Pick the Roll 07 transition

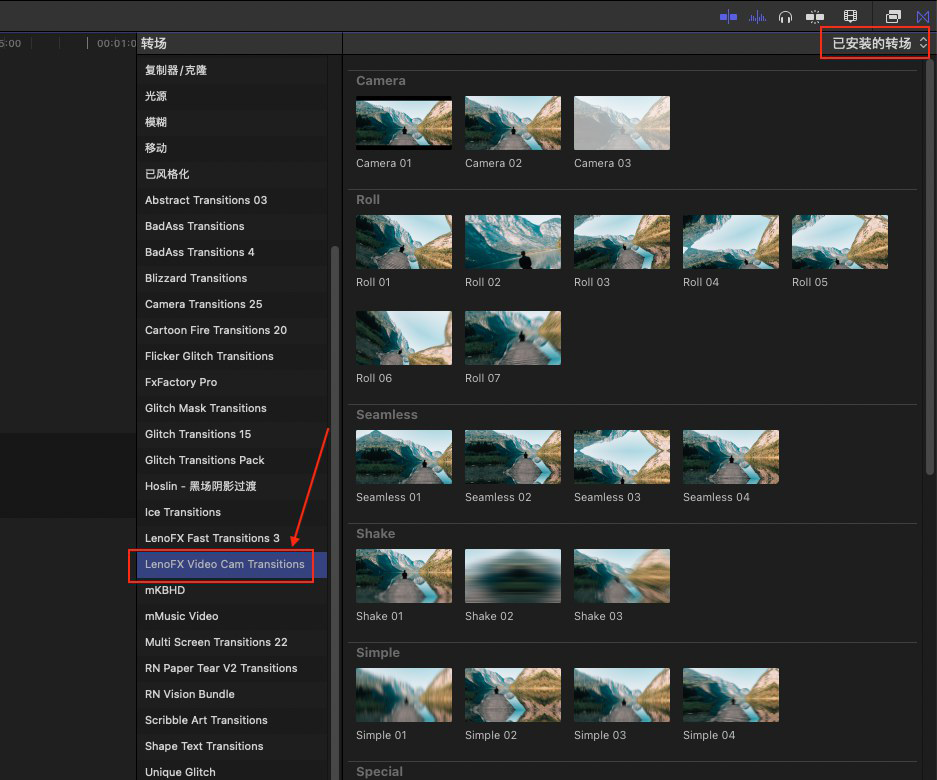[513, 338]
